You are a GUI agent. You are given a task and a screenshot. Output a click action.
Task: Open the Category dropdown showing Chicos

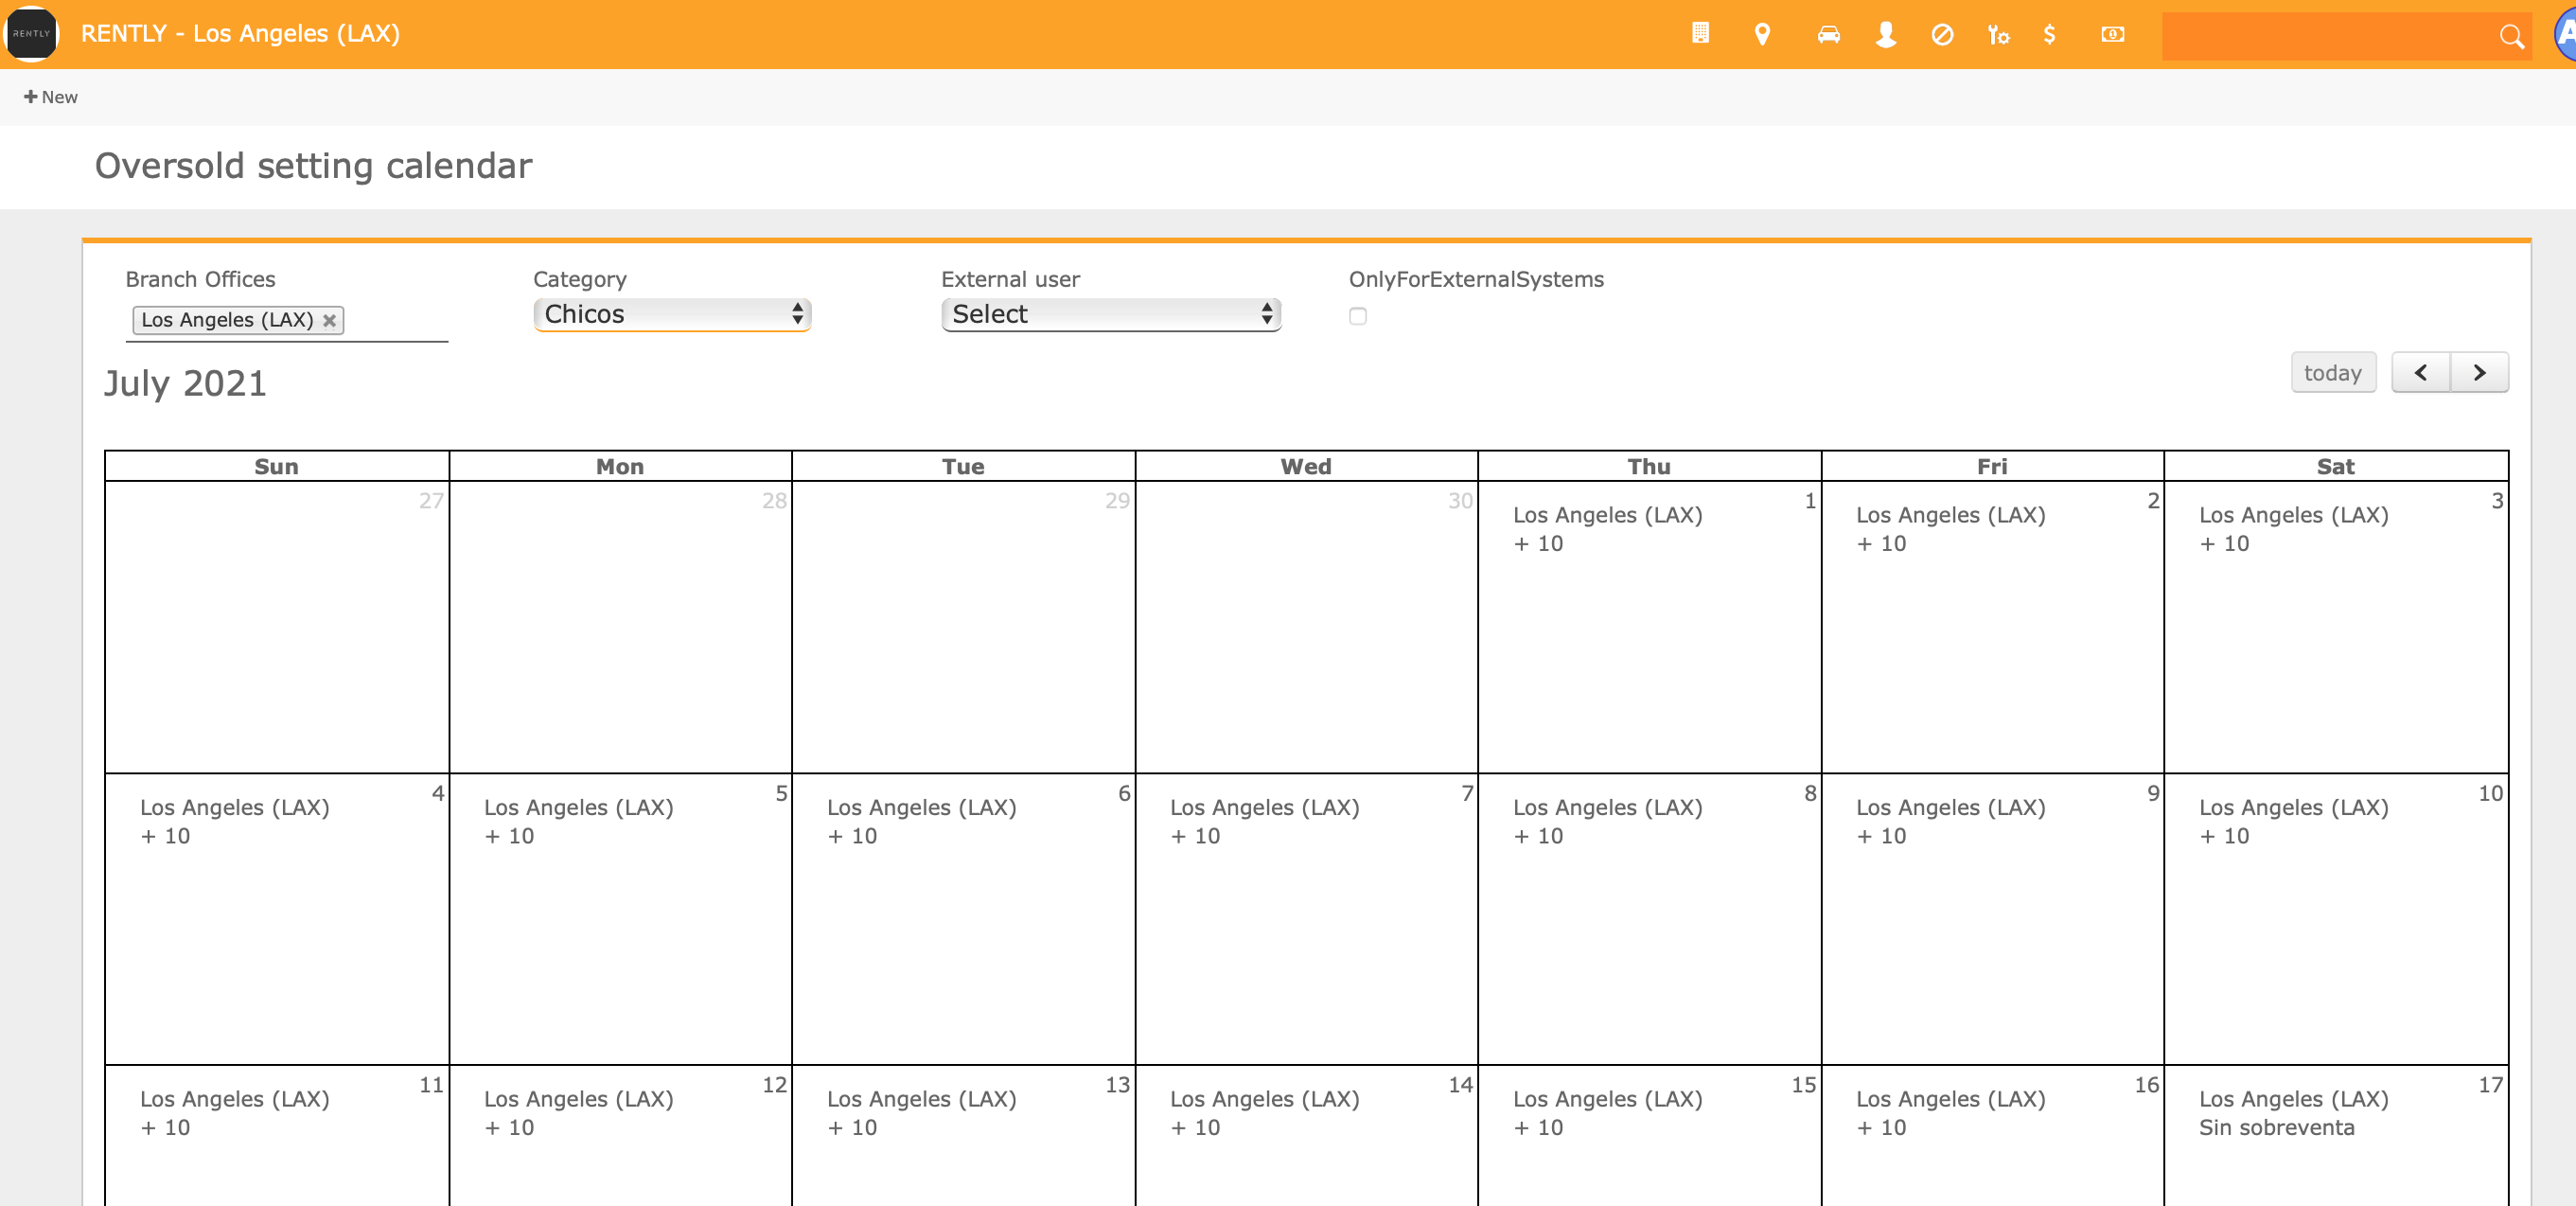click(672, 314)
